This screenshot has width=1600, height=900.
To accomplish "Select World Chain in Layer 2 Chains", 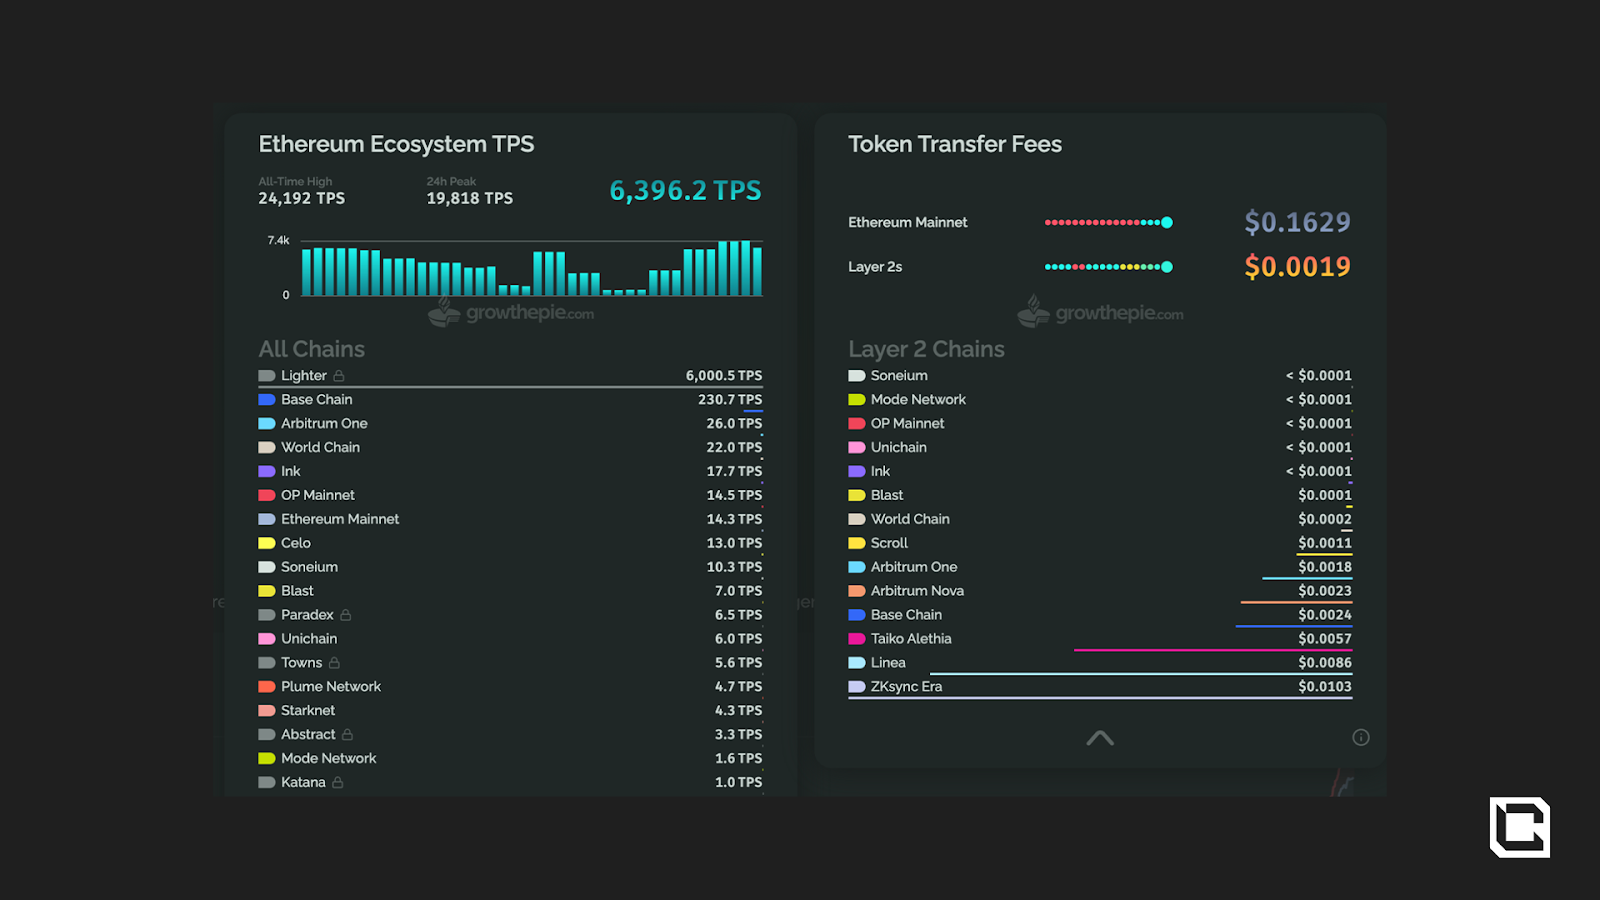I will coord(1100,520).
